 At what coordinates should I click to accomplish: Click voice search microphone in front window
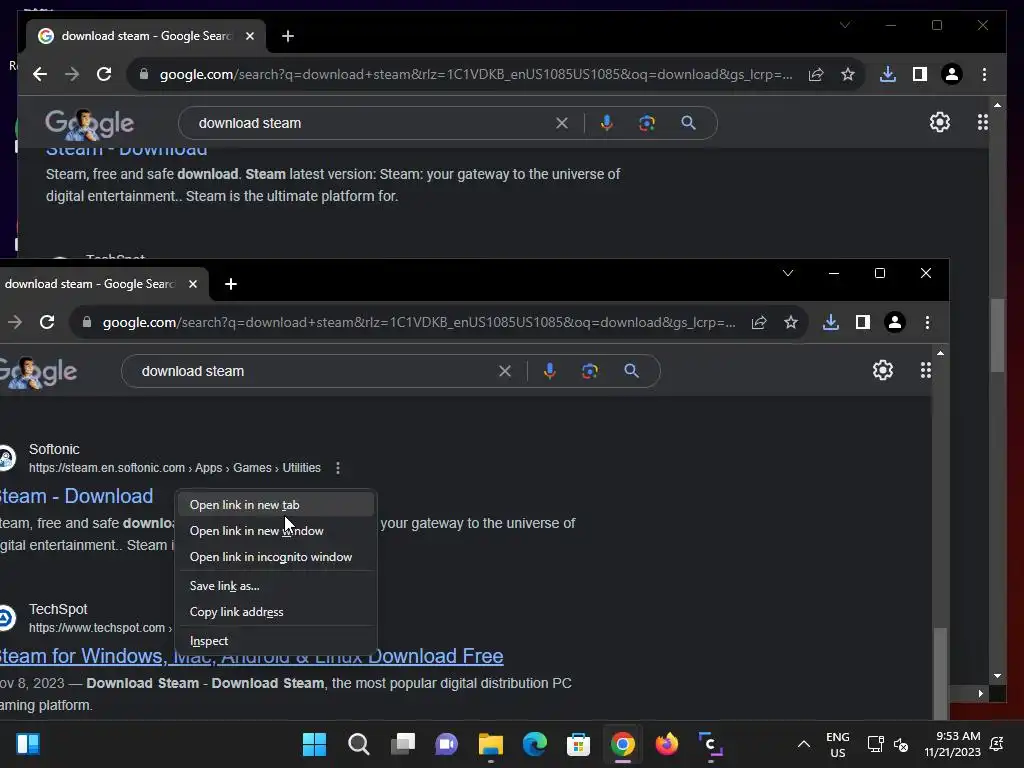coord(550,371)
